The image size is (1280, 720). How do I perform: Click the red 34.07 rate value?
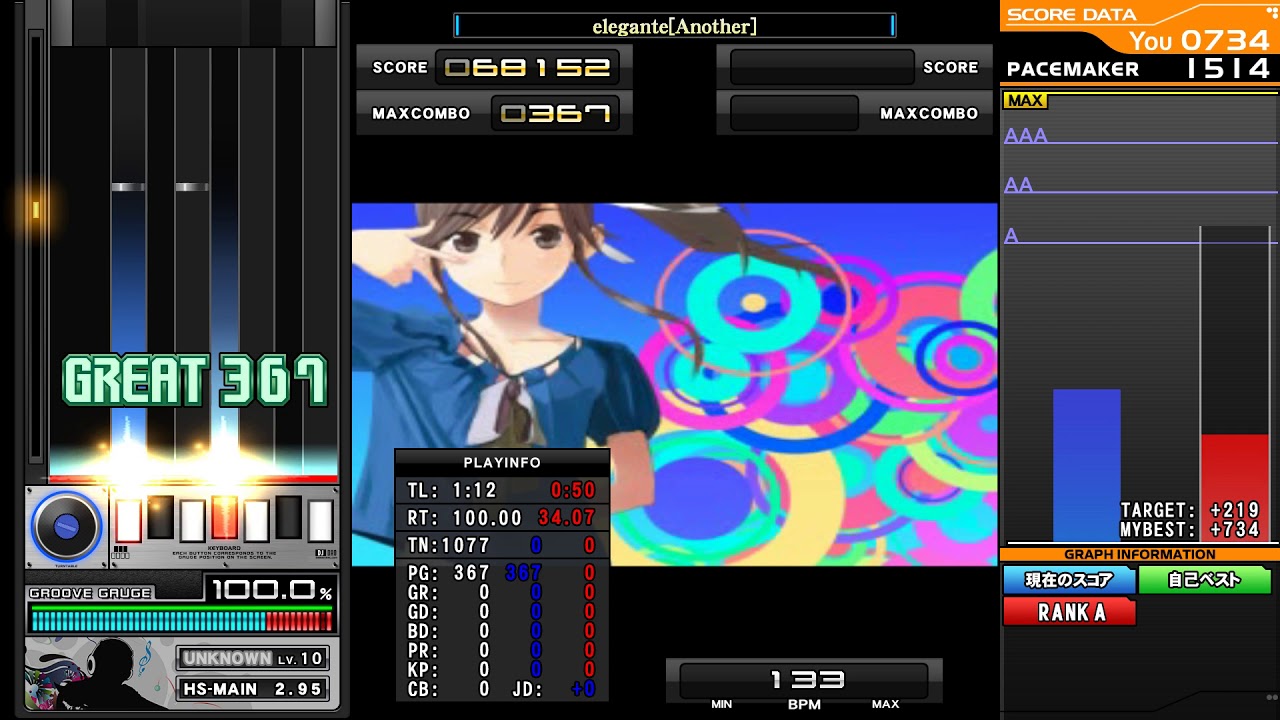pyautogui.click(x=567, y=518)
